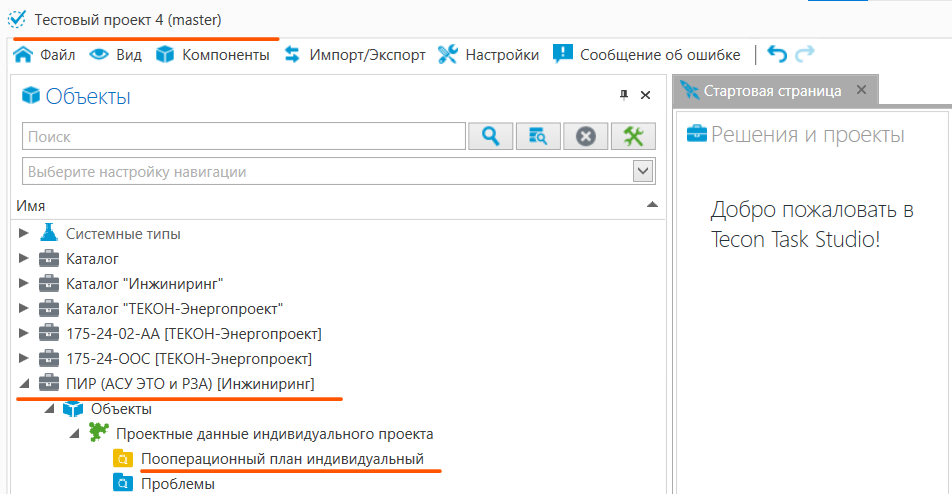Viewport: 952px width, 494px height.
Task: Expand the Системные типы node
Action: pyautogui.click(x=24, y=234)
